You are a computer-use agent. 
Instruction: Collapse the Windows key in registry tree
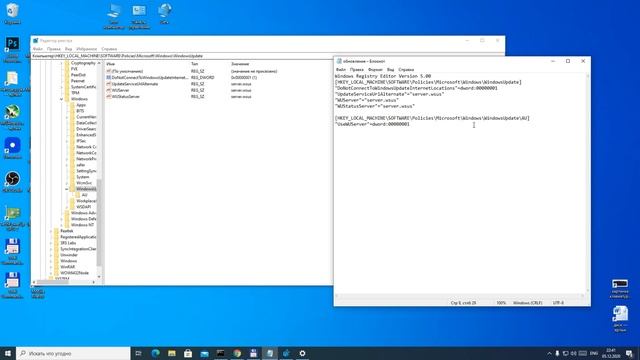click(x=62, y=99)
